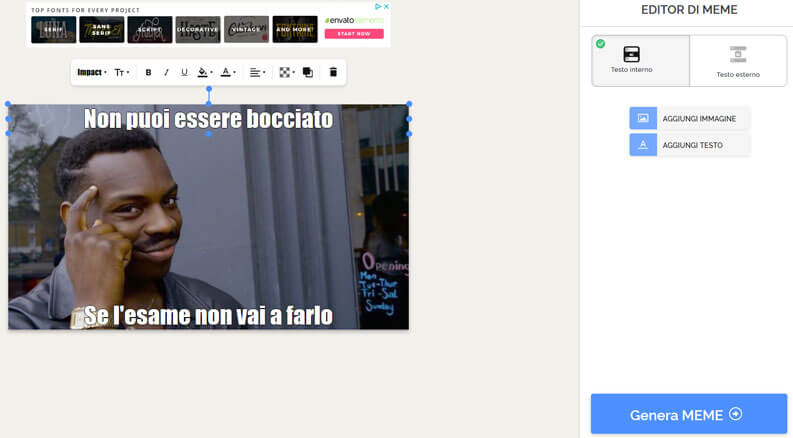This screenshot has height=438, width=793.
Task: Click the AGGIUNGI TESTO button
Action: pyautogui.click(x=689, y=145)
